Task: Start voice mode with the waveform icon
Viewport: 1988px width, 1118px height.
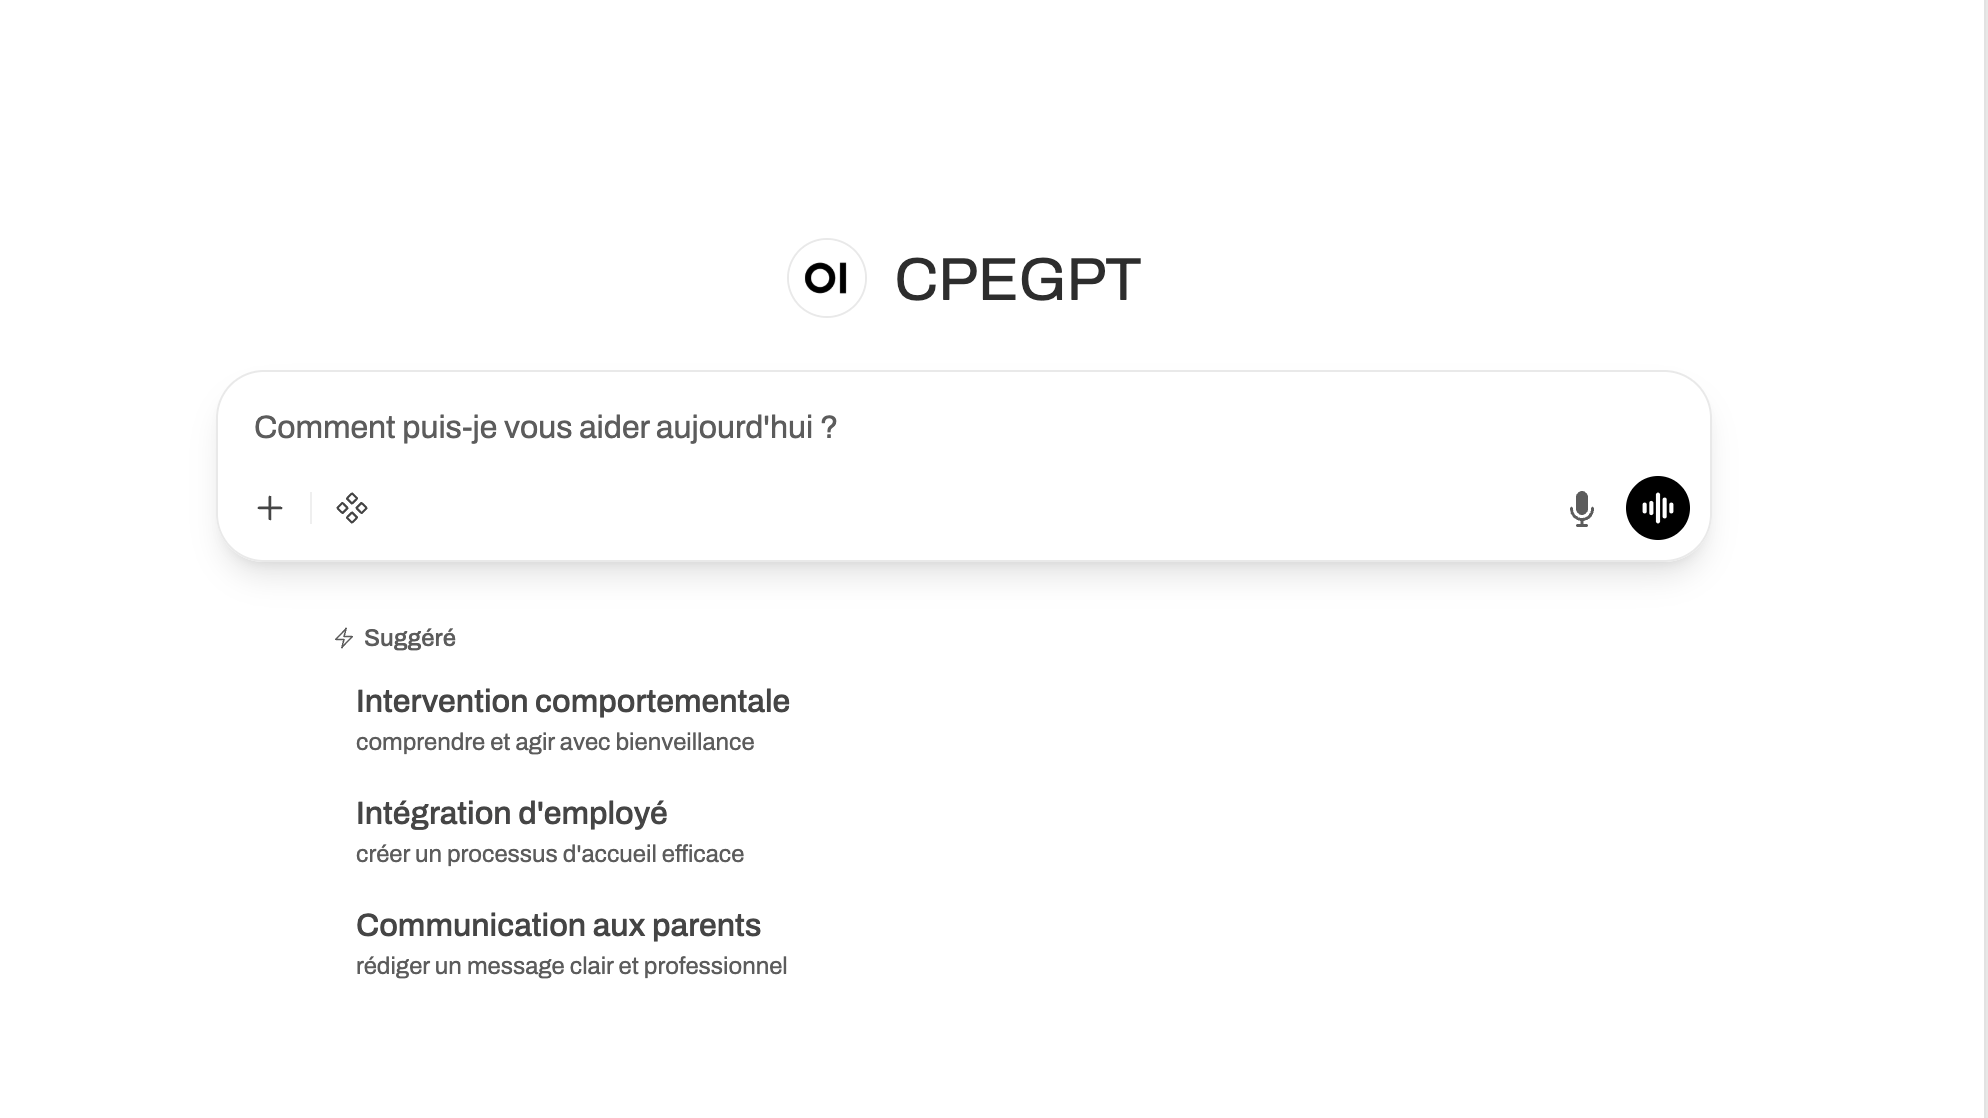Action: pos(1657,508)
